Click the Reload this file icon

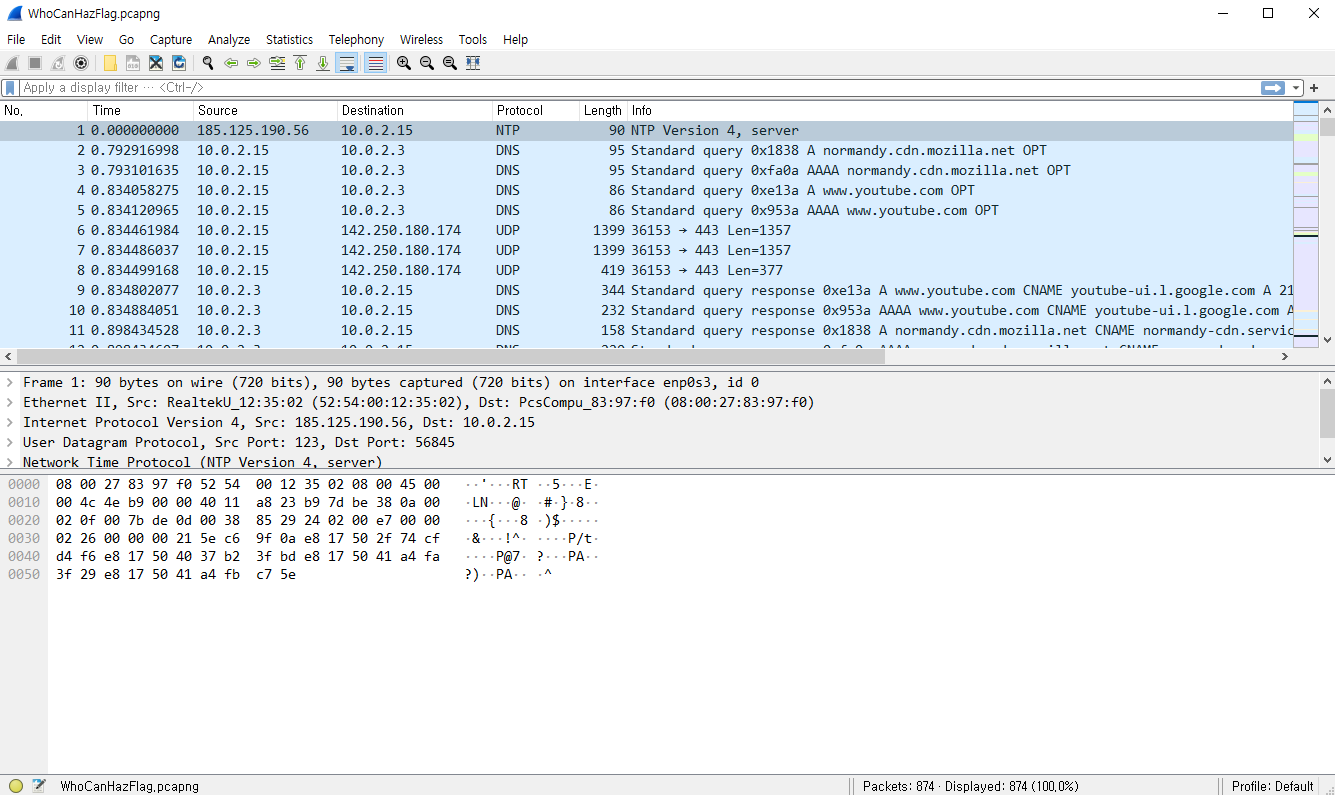[x=179, y=63]
